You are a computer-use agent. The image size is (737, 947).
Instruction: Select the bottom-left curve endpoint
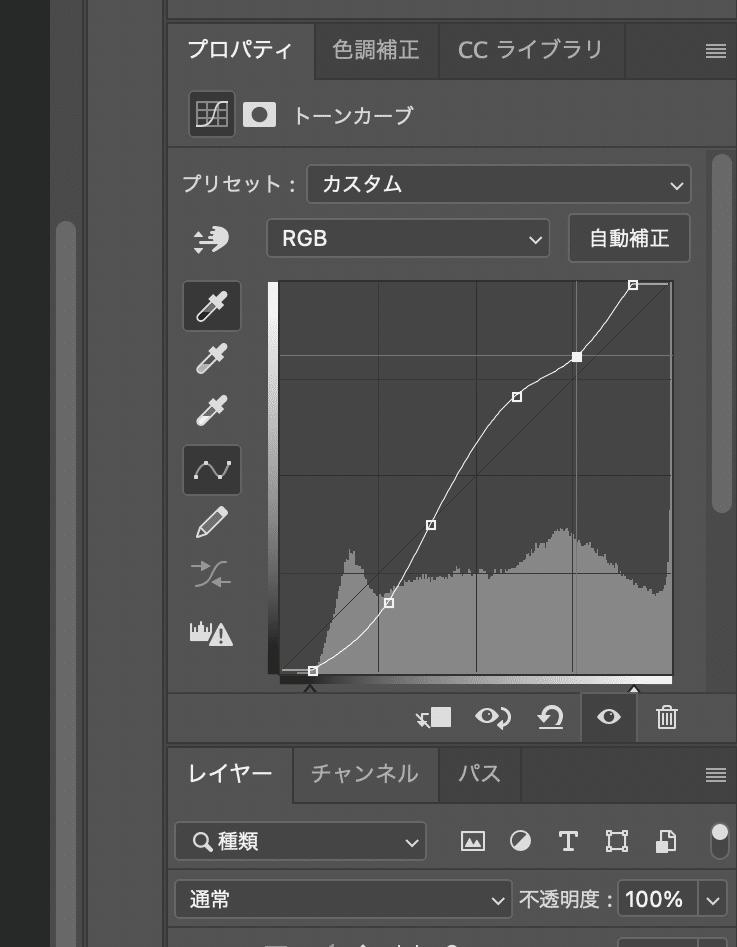[312, 671]
